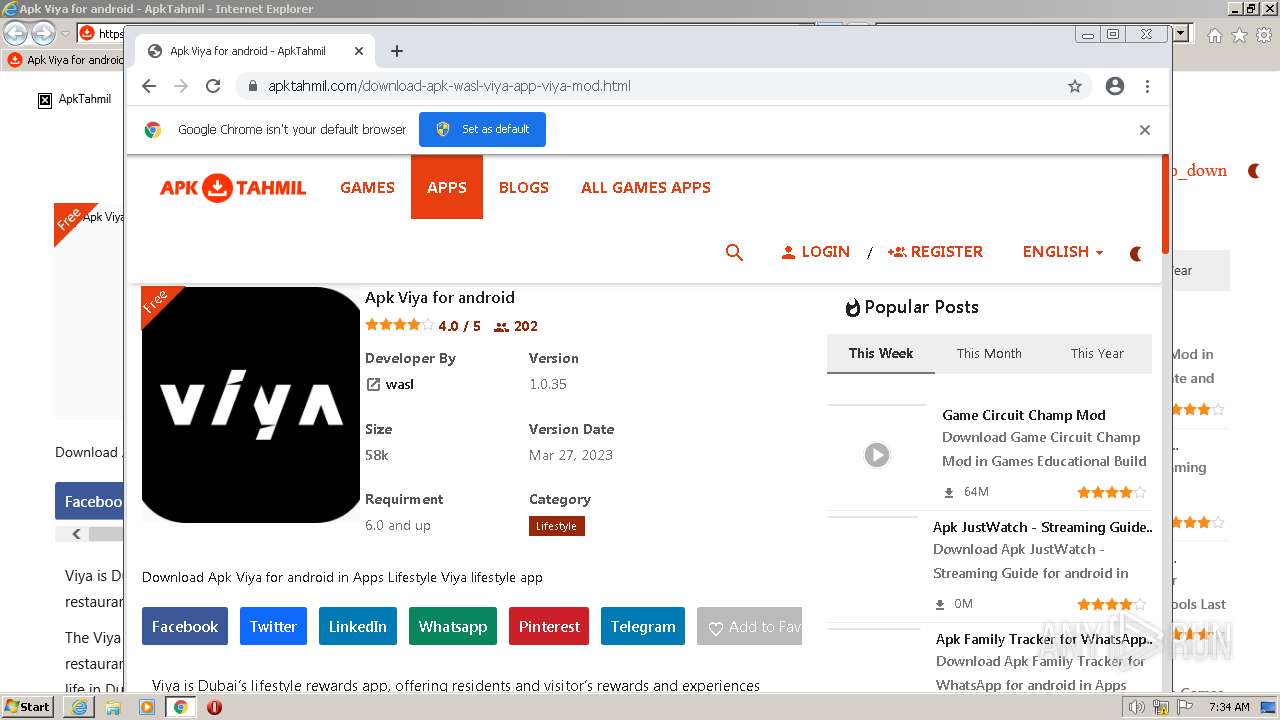Click Add to Favorites heart button
The height and width of the screenshot is (720, 1280).
(750, 626)
